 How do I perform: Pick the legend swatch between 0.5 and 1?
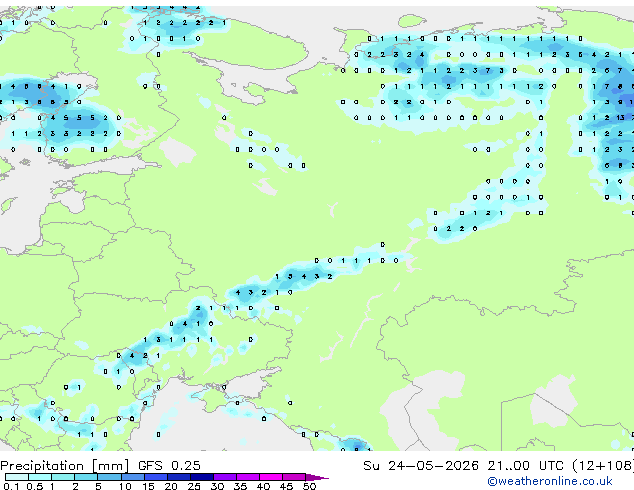[x=40, y=477]
